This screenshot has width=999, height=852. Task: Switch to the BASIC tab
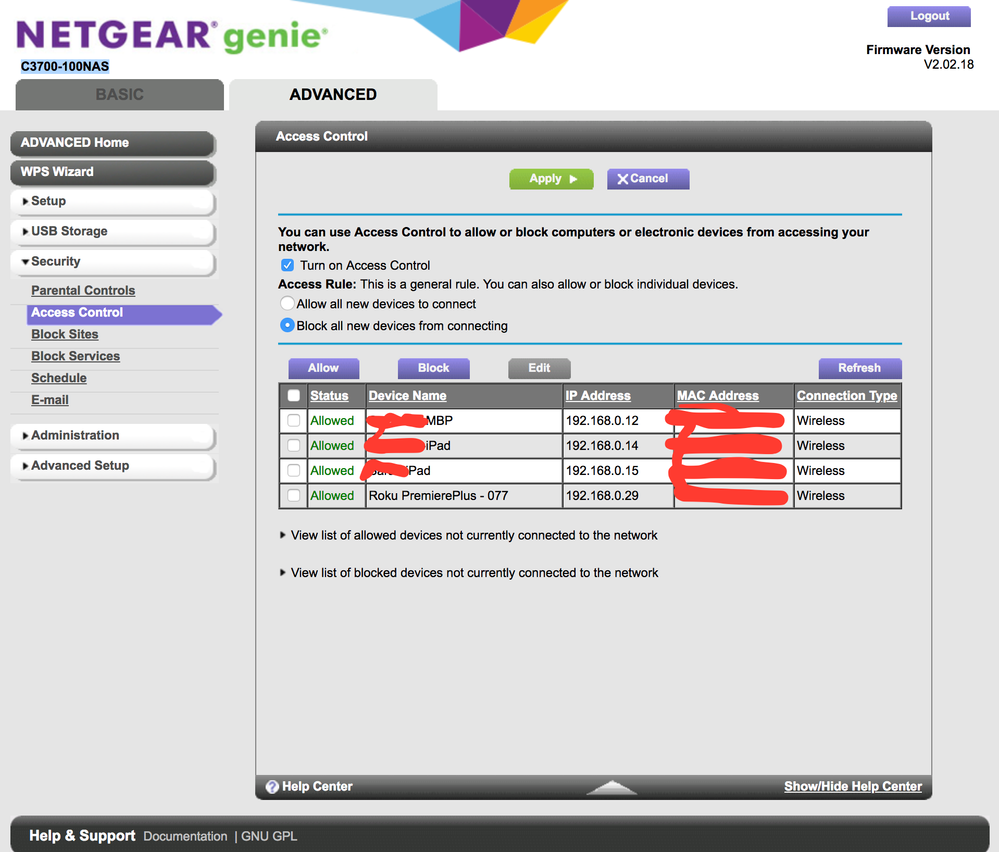[x=120, y=95]
